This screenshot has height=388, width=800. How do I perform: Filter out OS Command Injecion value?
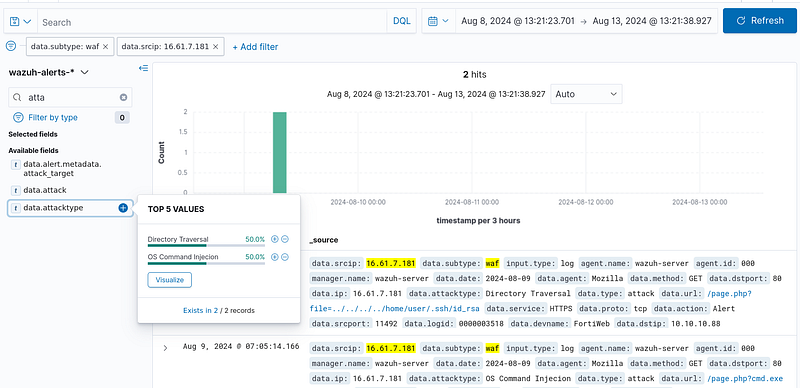click(285, 257)
